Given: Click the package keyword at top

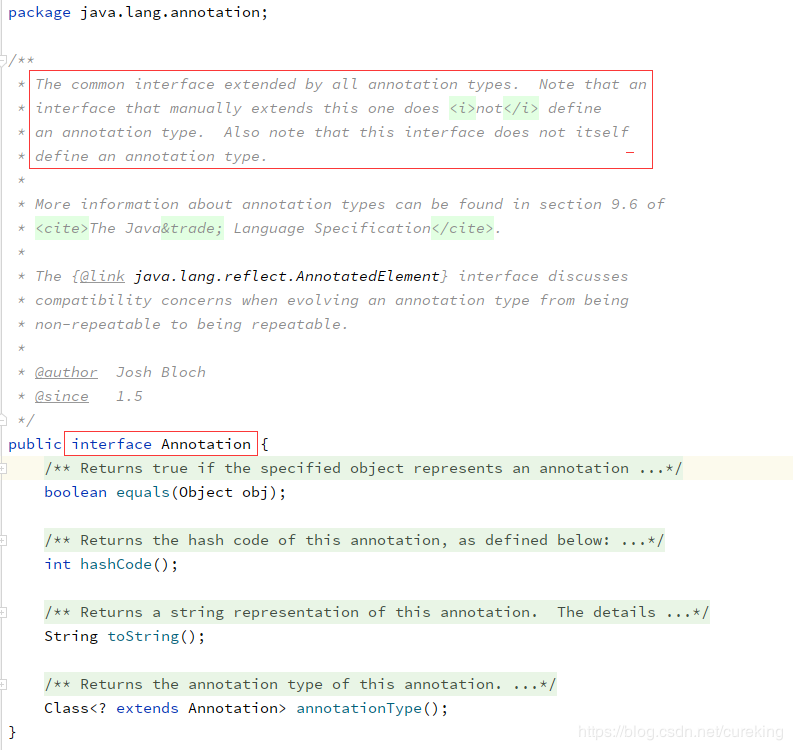Looking at the screenshot, I should (39, 13).
